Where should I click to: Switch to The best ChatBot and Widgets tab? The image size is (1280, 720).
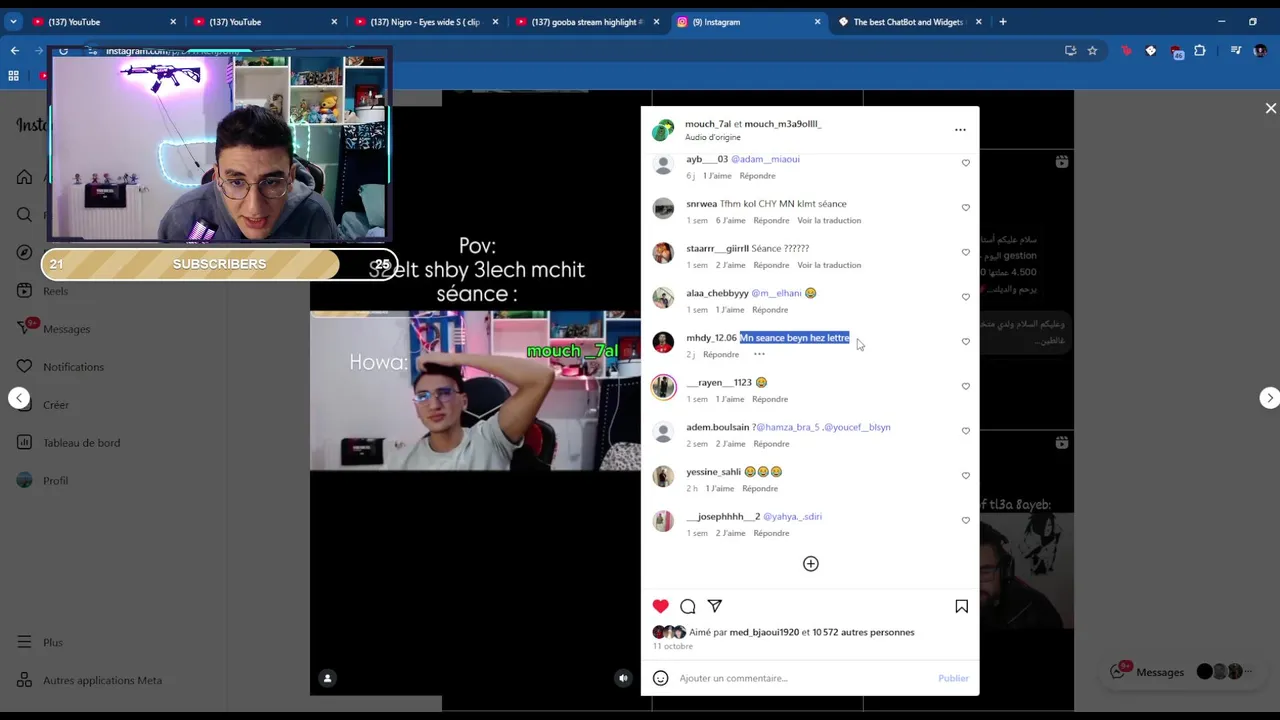tap(909, 21)
